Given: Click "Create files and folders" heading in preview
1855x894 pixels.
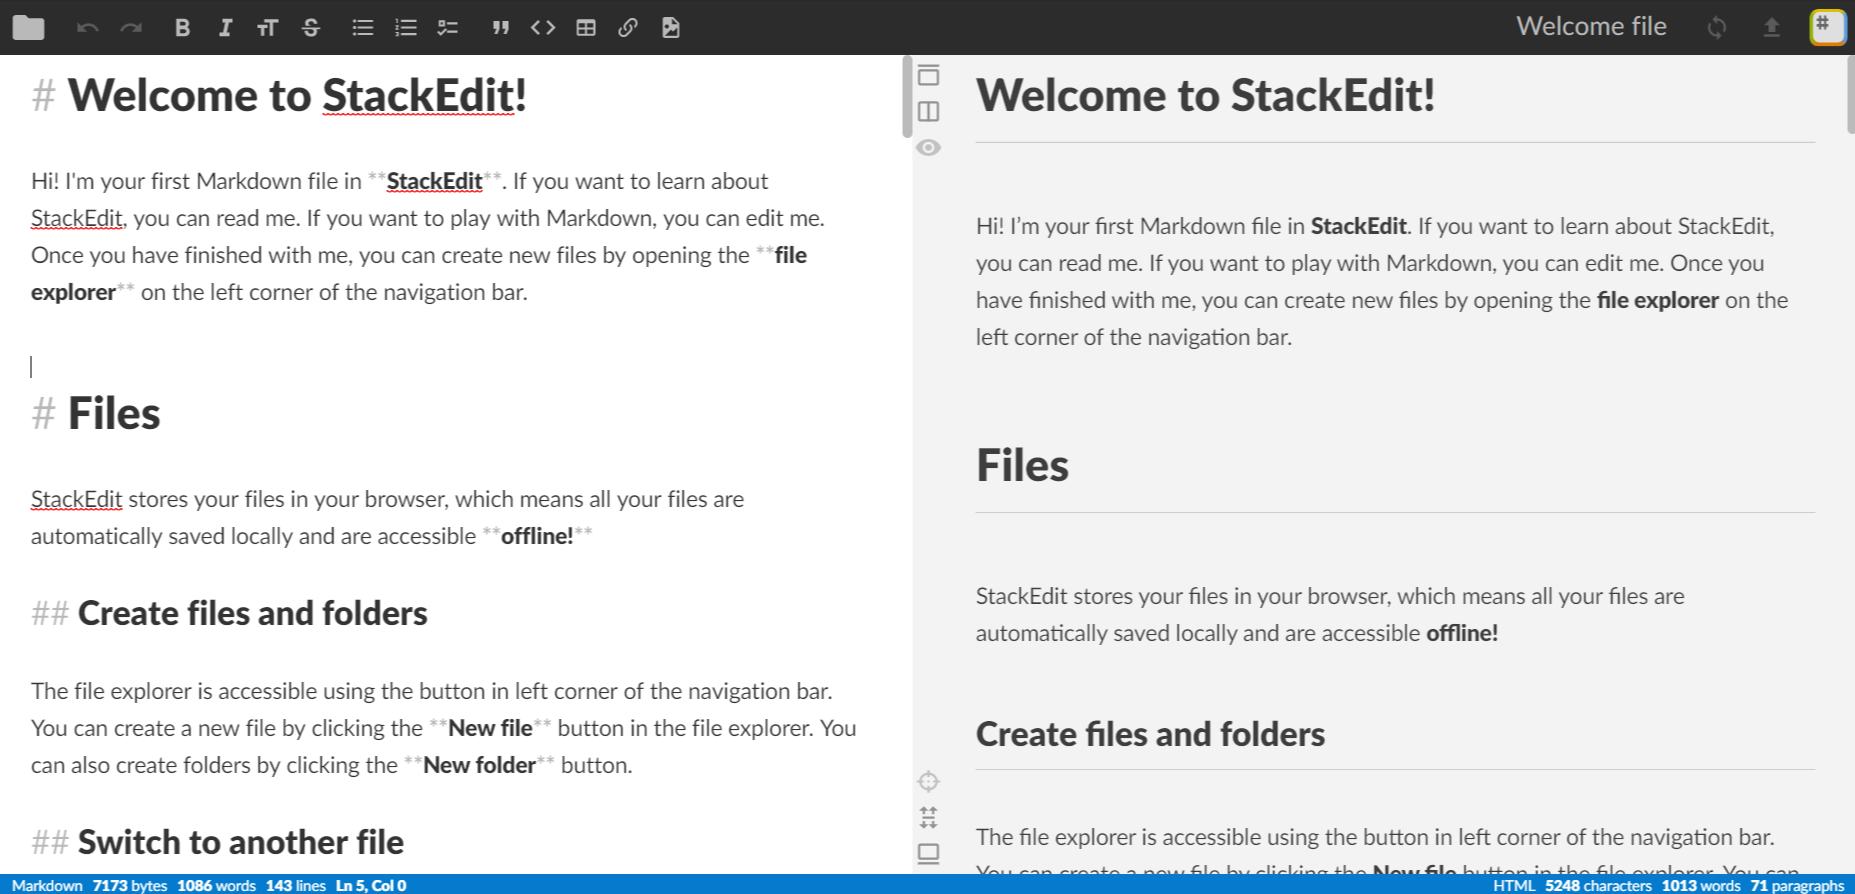Looking at the screenshot, I should (x=1150, y=734).
